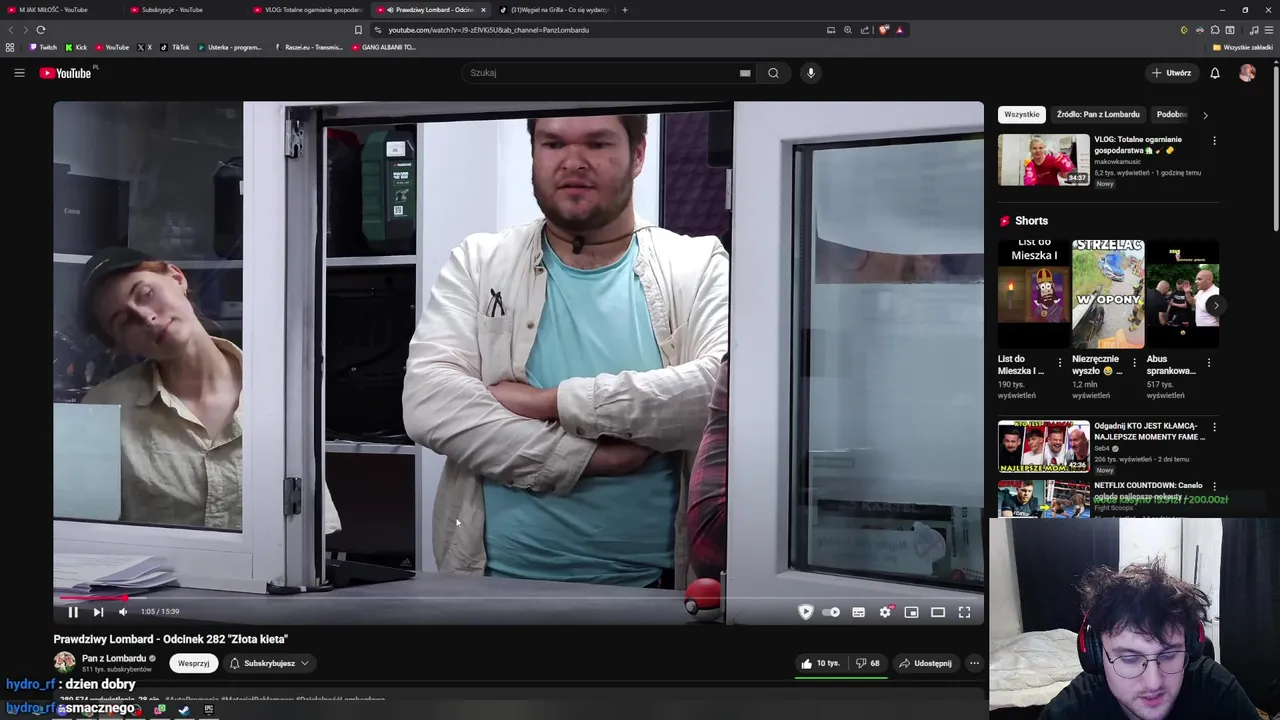The width and height of the screenshot is (1280, 720).
Task: Share video with Udostępnij button
Action: point(925,663)
